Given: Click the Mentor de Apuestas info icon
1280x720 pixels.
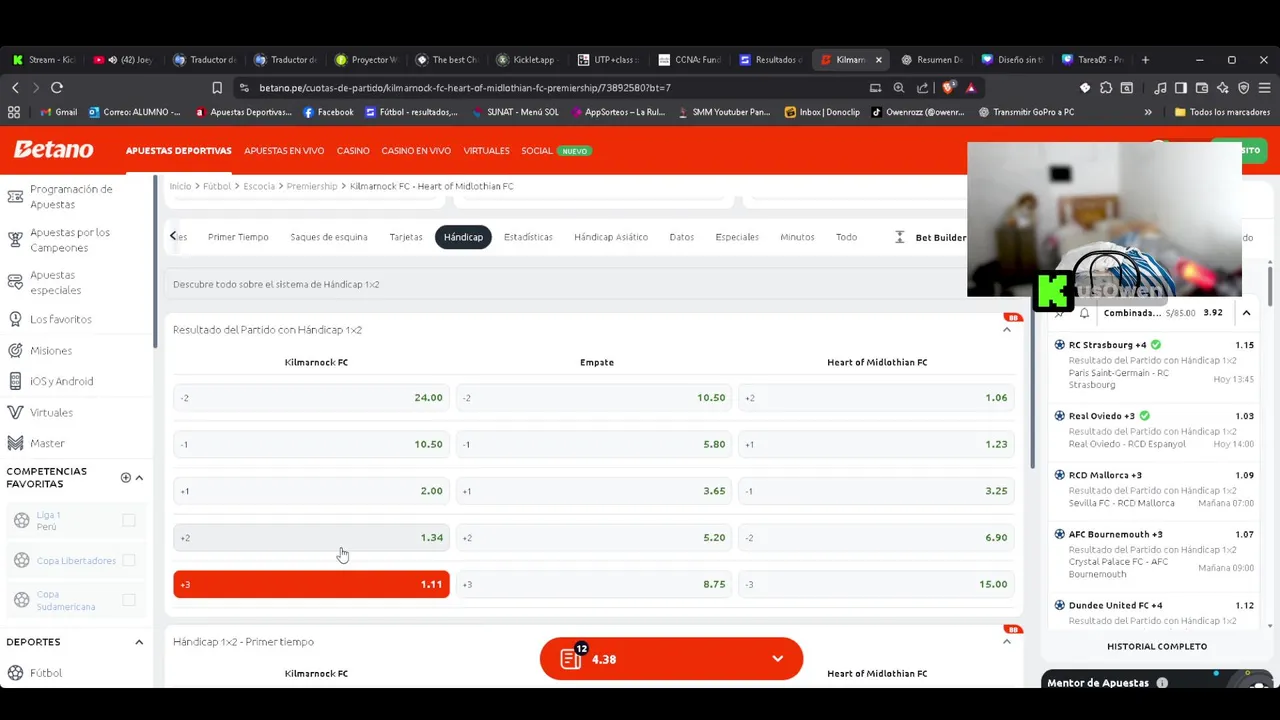Looking at the screenshot, I should point(1162,683).
